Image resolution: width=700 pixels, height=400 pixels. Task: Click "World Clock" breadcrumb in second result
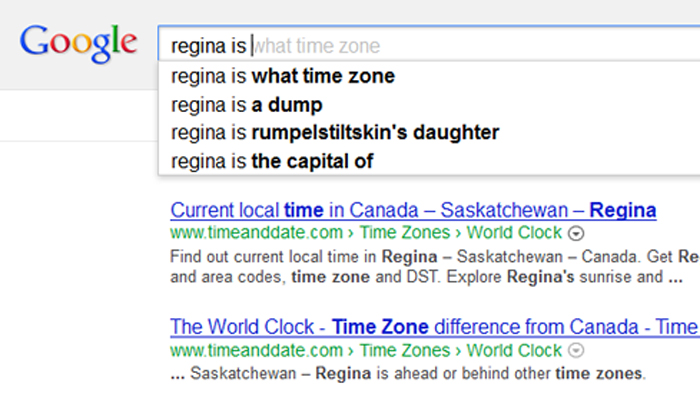coord(516,351)
